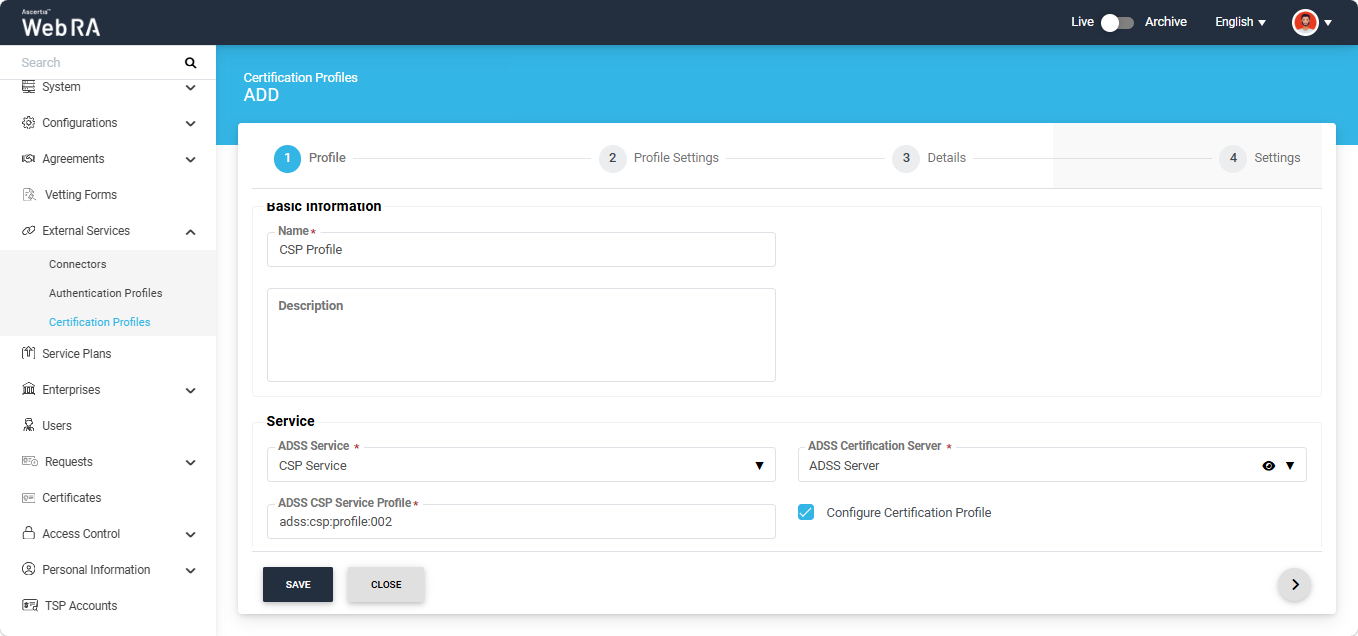
Task: Click the Live label
Action: coord(1082,22)
